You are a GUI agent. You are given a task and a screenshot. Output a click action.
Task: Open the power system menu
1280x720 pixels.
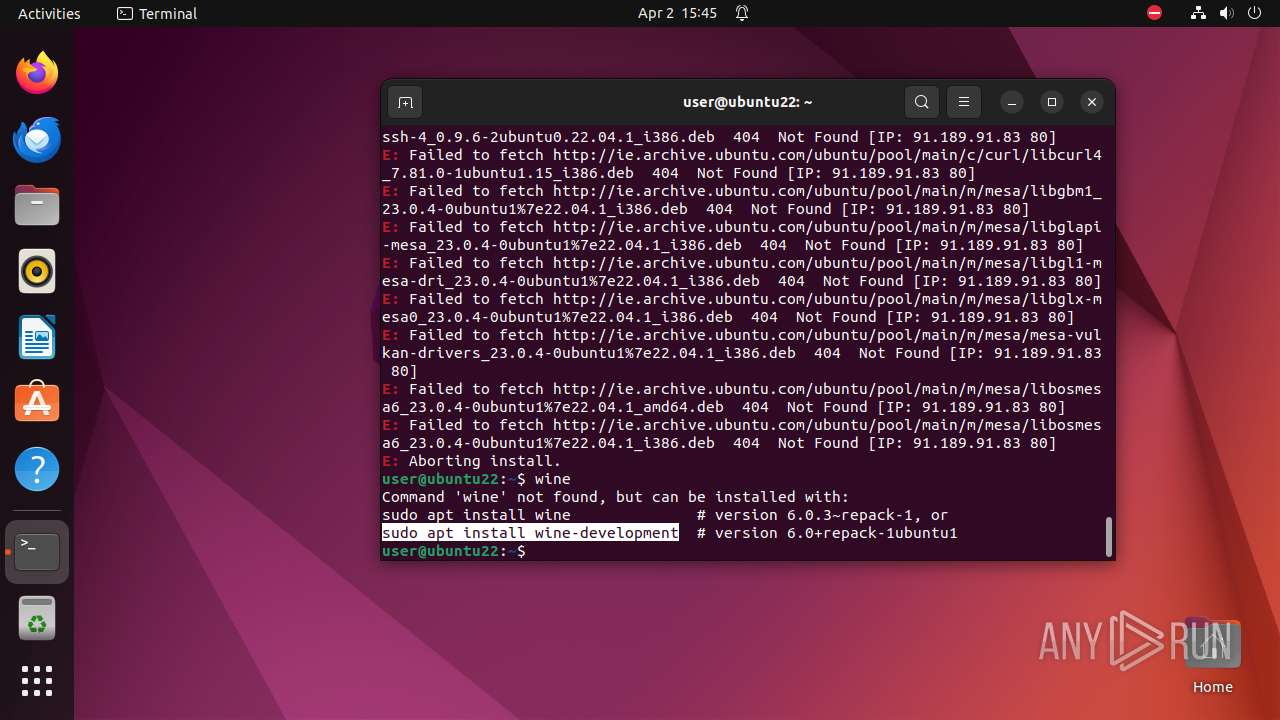1255,13
